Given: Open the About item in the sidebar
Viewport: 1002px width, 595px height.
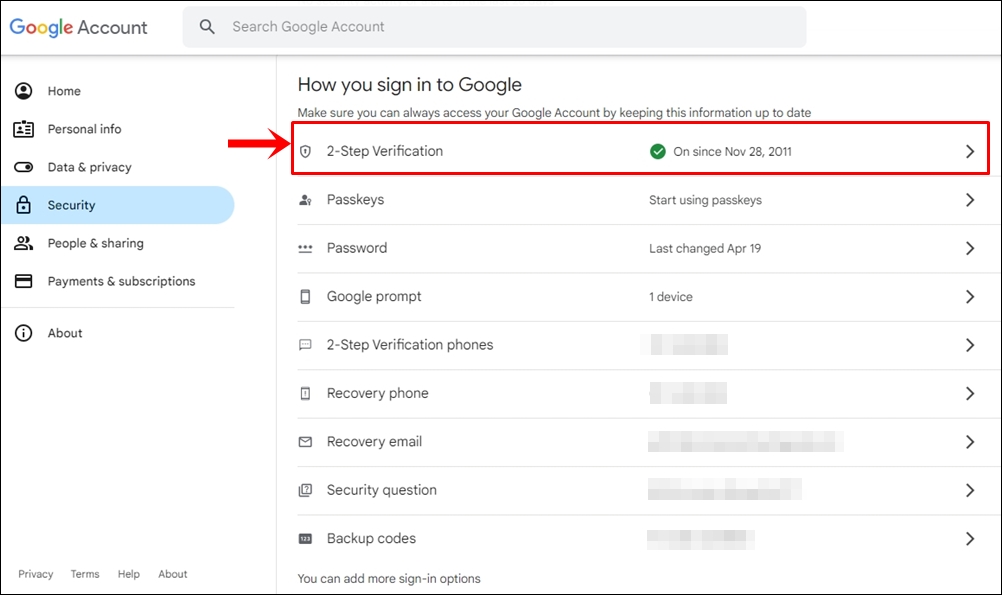Looking at the screenshot, I should (118, 333).
